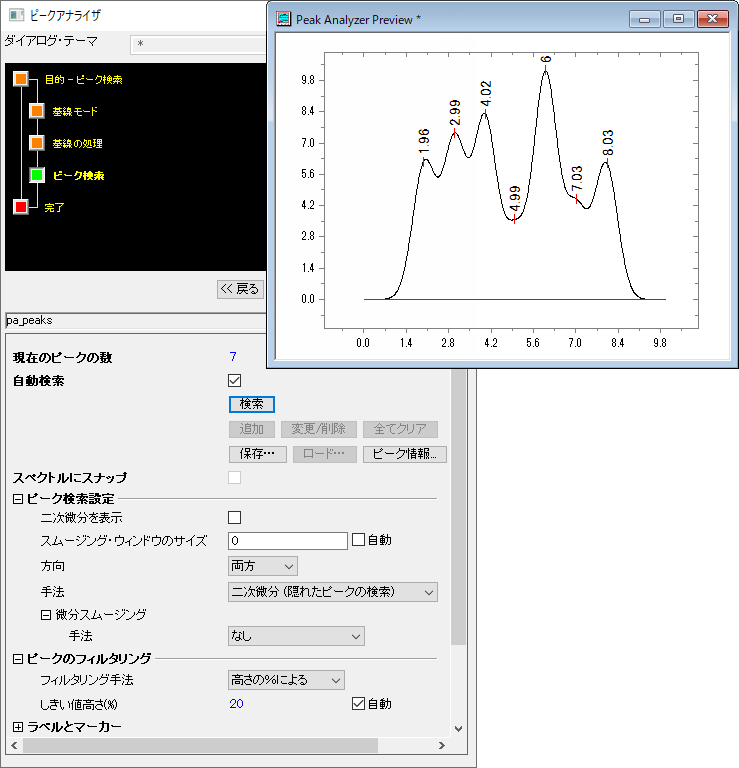Click the Peak Analyzer Preview window icon

(284, 19)
